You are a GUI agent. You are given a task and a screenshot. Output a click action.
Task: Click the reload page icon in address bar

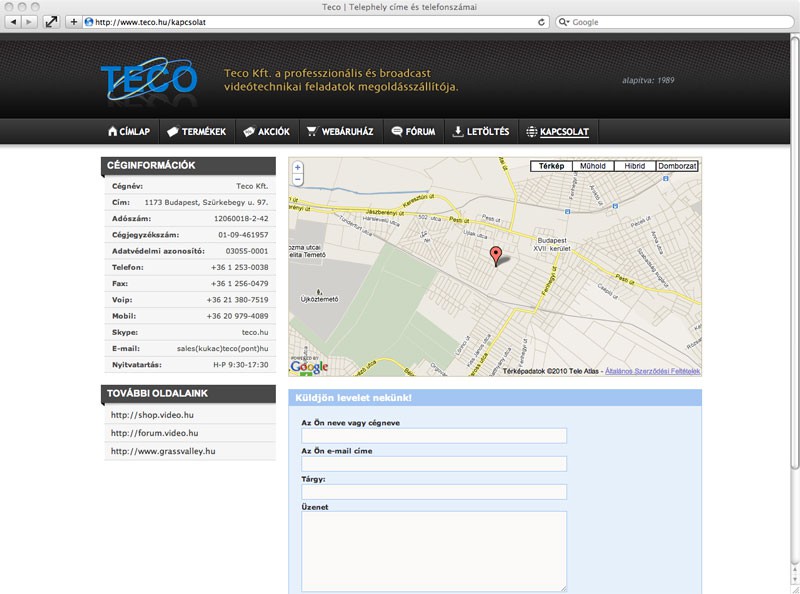(x=542, y=22)
